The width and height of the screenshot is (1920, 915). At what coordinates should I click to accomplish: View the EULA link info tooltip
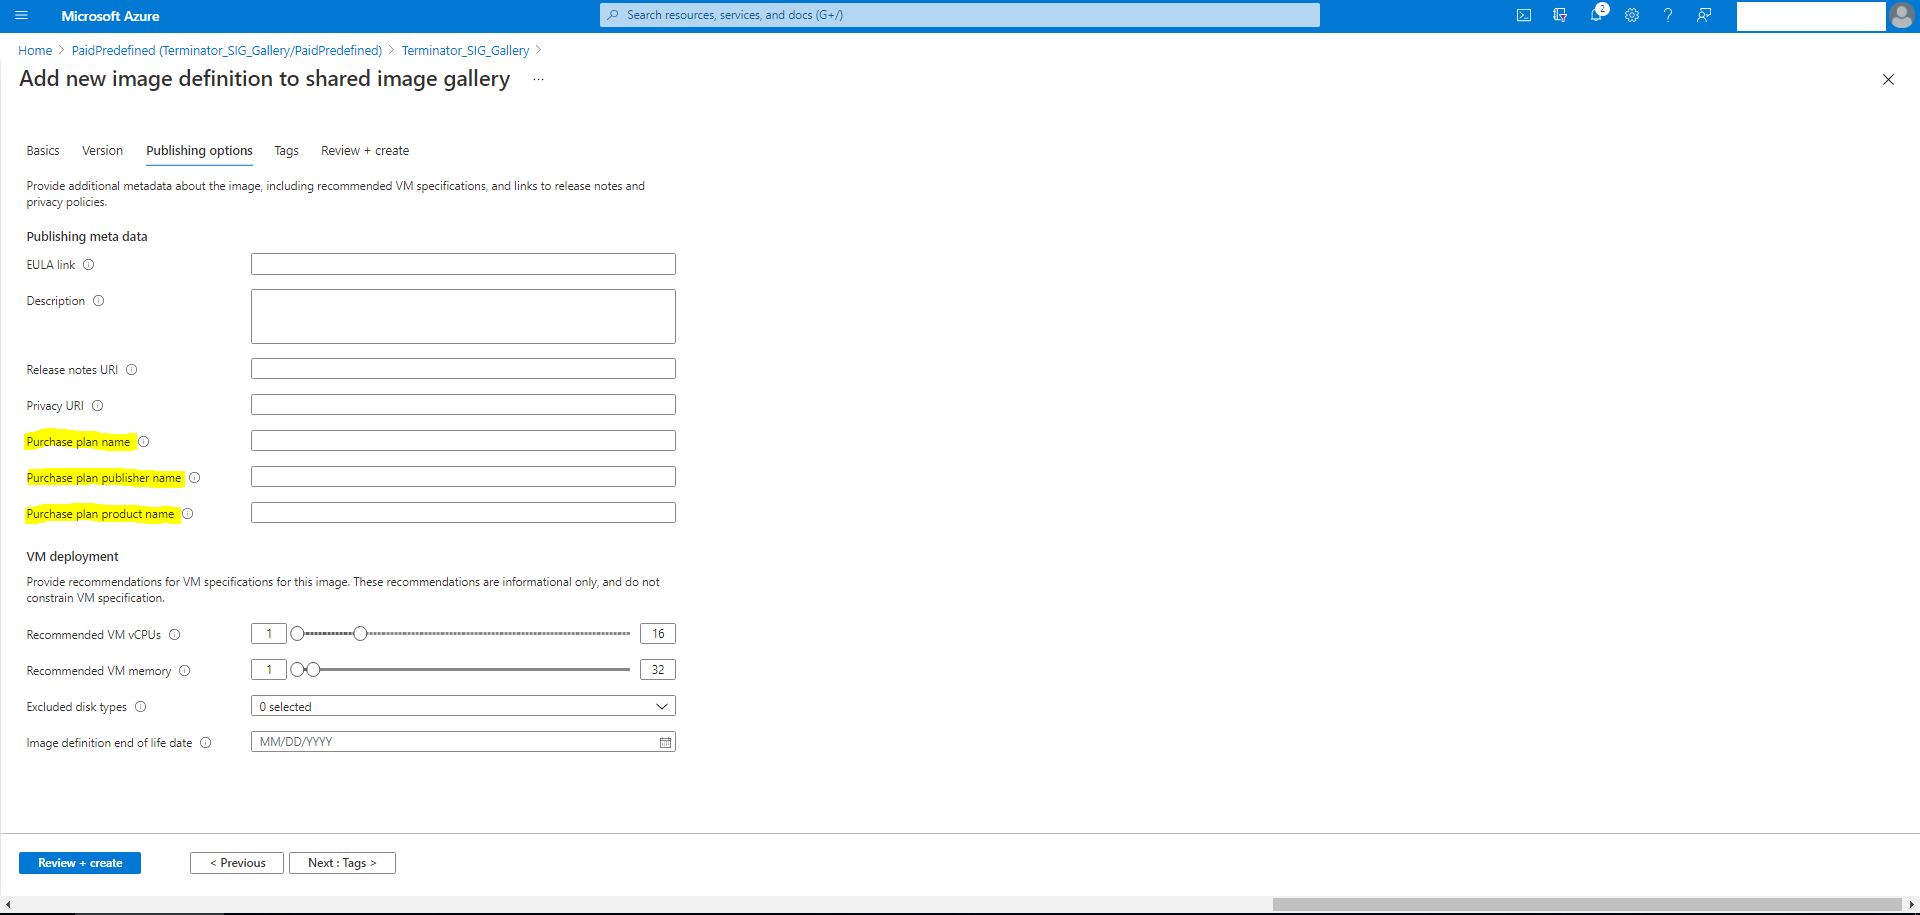click(x=89, y=264)
